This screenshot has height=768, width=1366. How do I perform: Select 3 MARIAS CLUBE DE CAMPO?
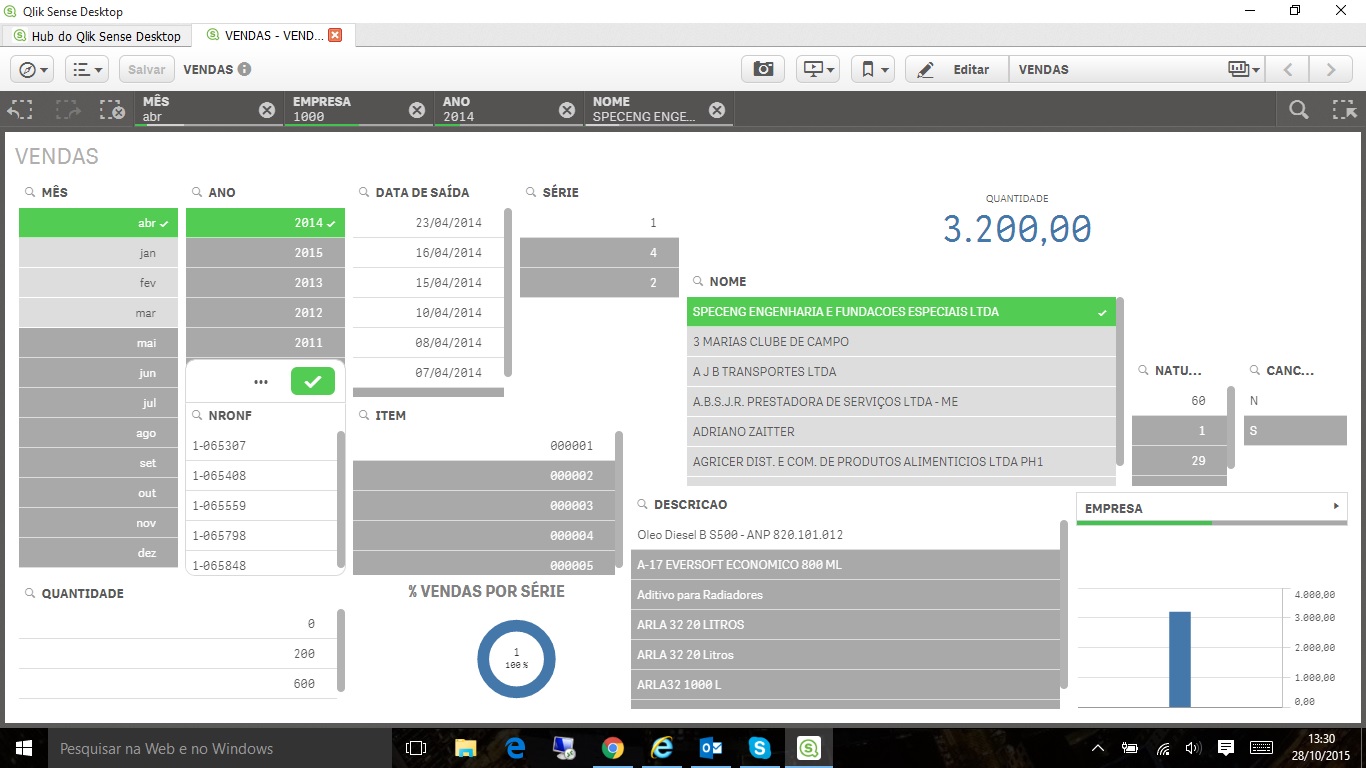click(901, 342)
